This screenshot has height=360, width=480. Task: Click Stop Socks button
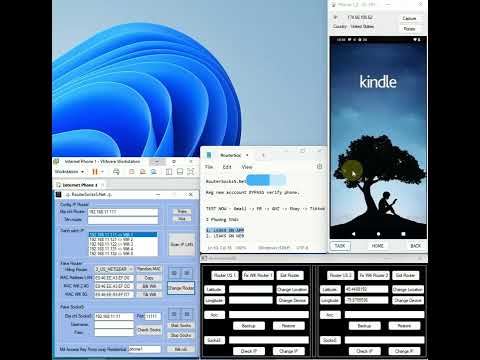(181, 335)
